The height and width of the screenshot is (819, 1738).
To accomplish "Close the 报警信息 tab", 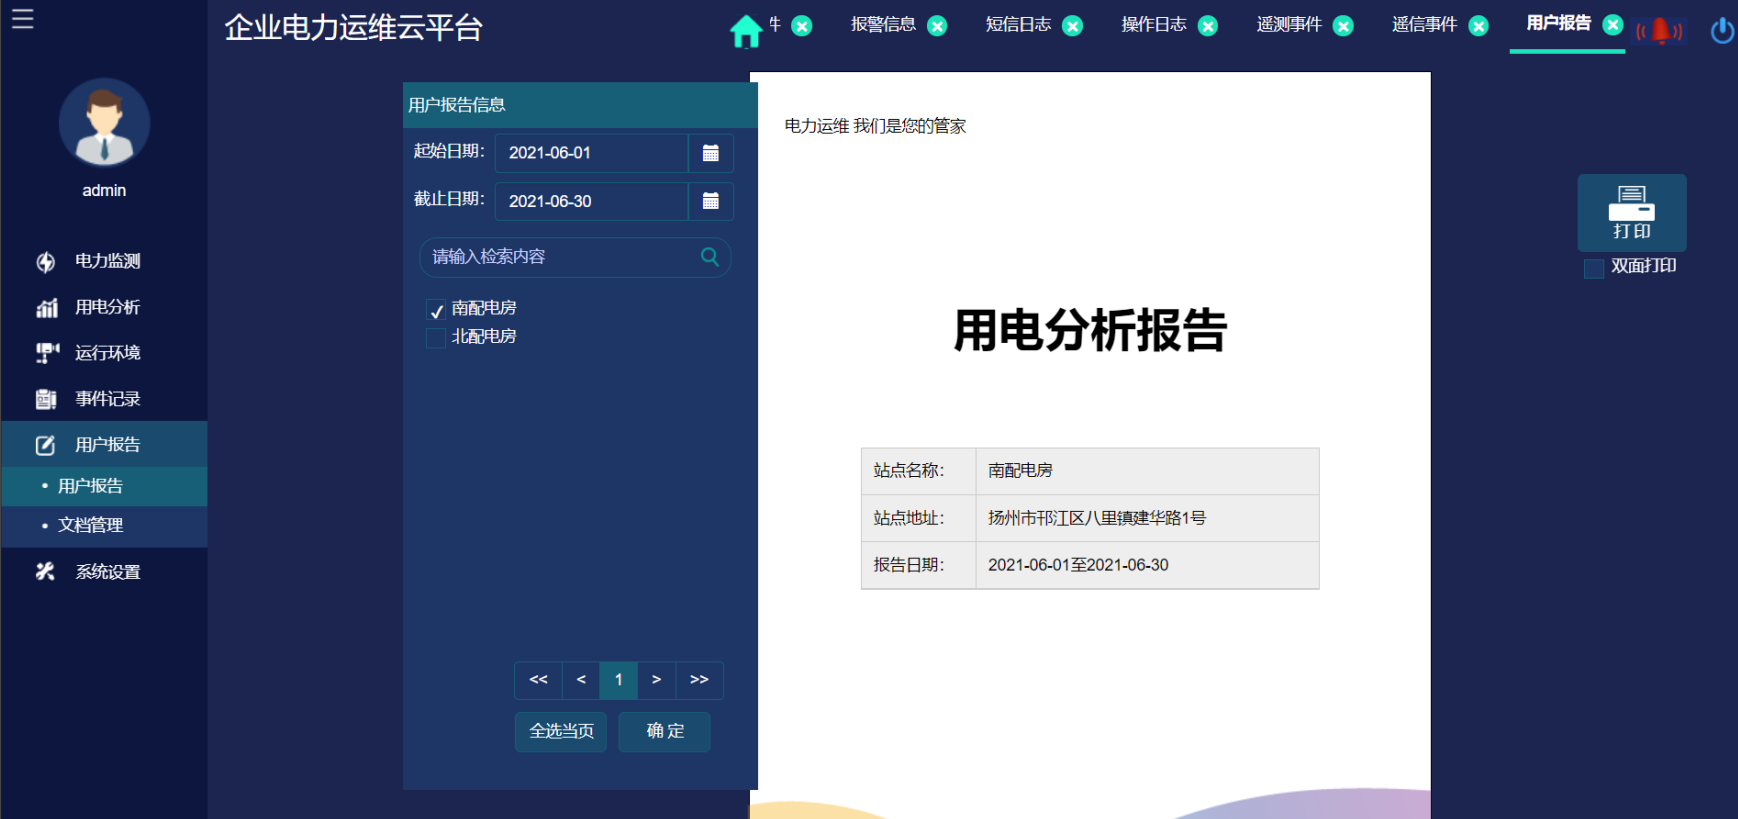I will (x=937, y=26).
